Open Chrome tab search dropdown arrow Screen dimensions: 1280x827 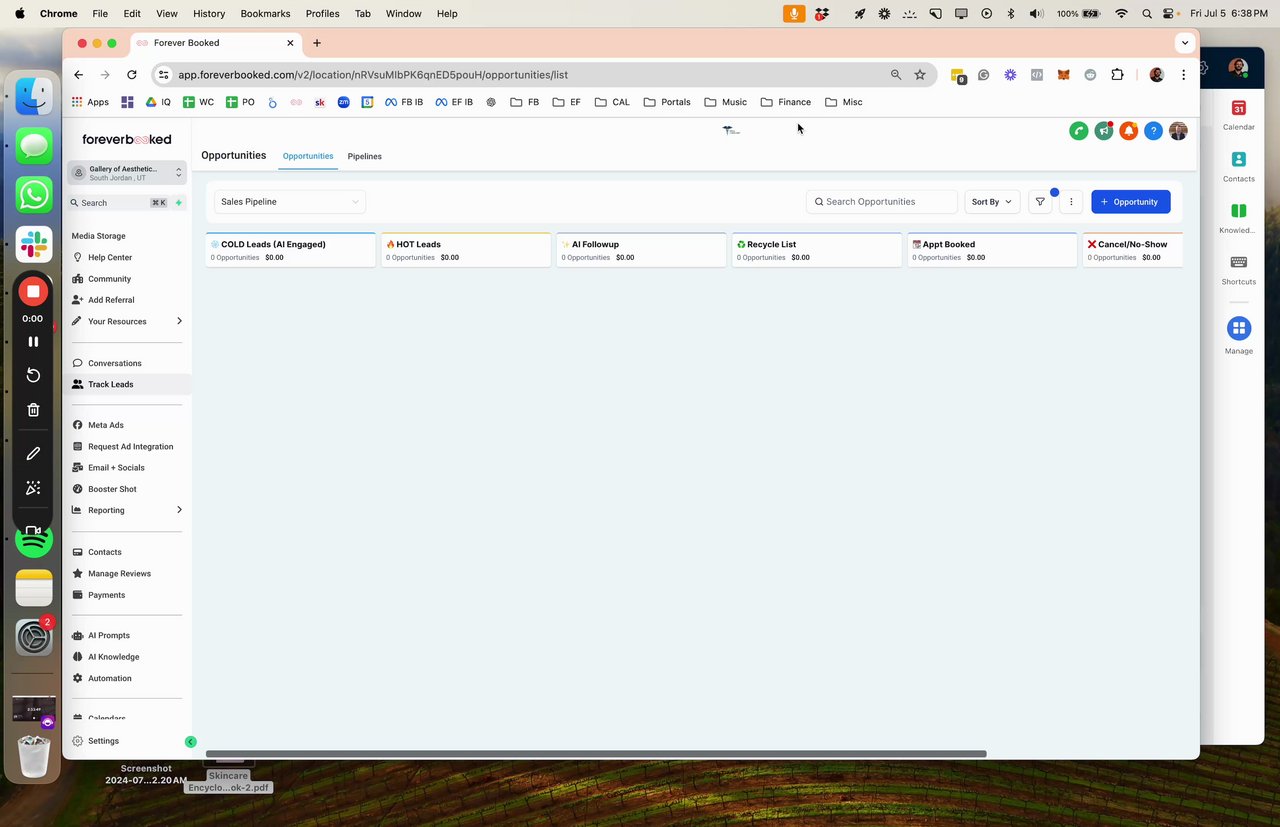coord(1185,43)
